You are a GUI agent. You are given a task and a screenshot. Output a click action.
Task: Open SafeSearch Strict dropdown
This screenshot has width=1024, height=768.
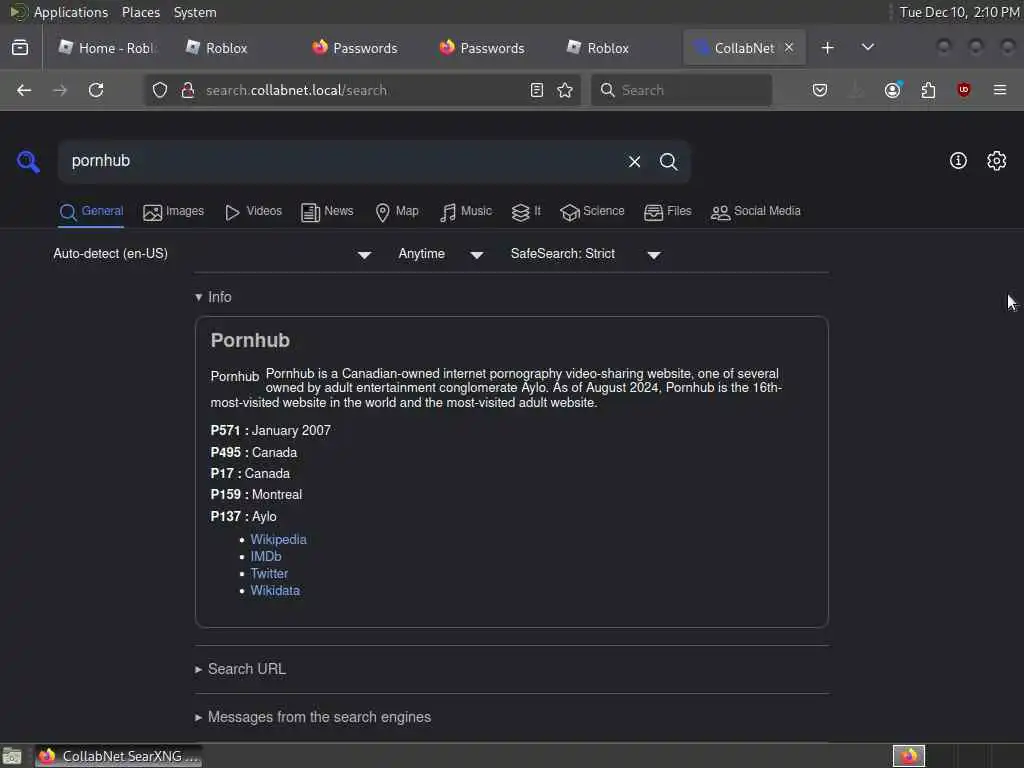coord(586,254)
